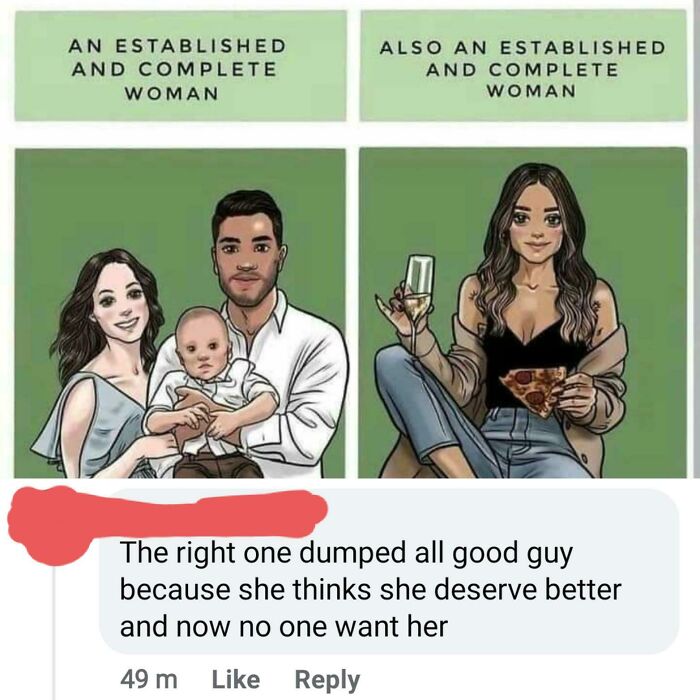This screenshot has height=700, width=700.
Task: Open the left family illustration panel
Action: [180, 313]
